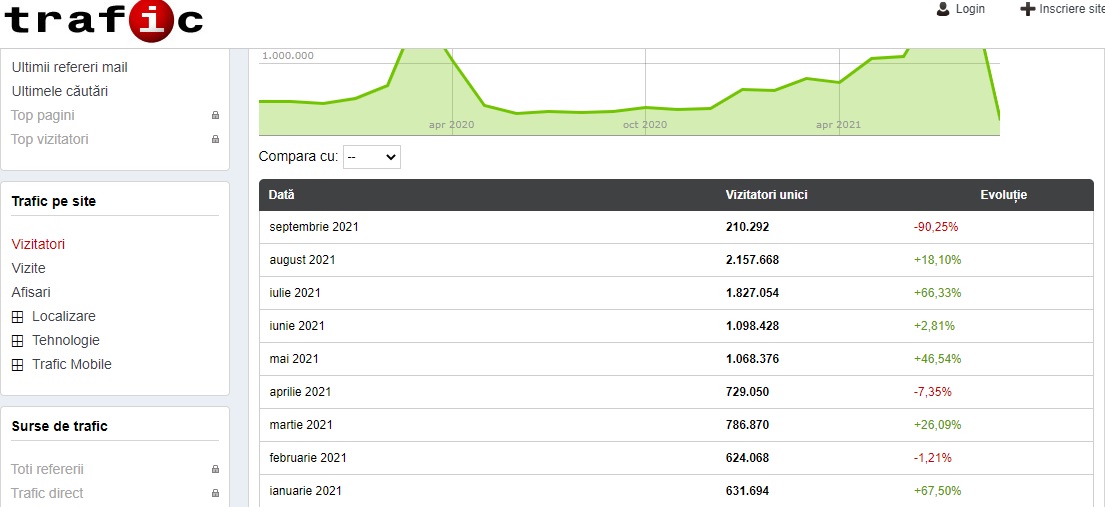The width and height of the screenshot is (1105, 507).
Task: Click lock icon beside Top vizitatori
Action: point(215,140)
